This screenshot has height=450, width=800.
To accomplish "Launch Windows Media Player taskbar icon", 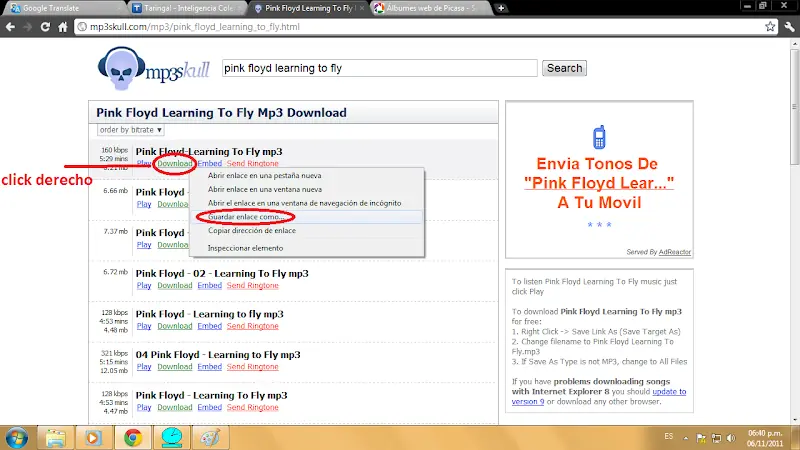I will (x=93, y=438).
